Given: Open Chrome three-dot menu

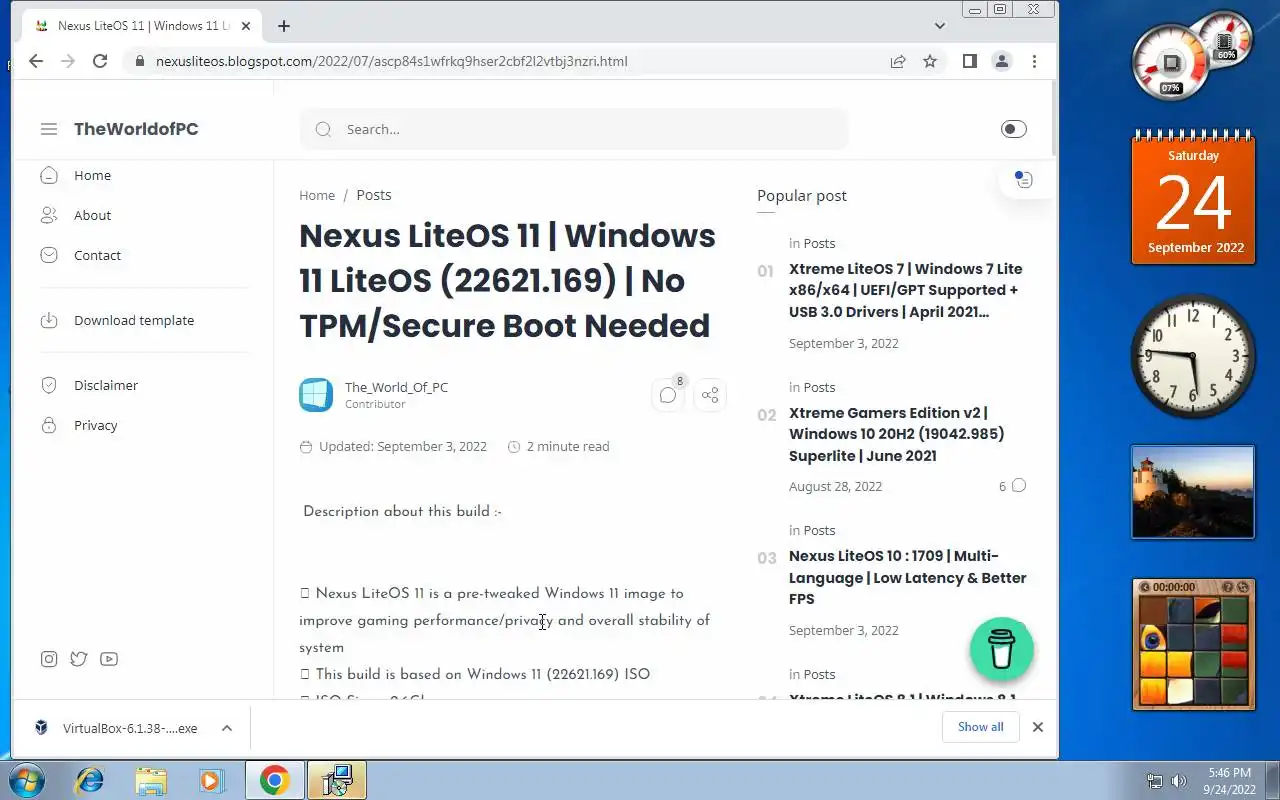Looking at the screenshot, I should point(1034,61).
